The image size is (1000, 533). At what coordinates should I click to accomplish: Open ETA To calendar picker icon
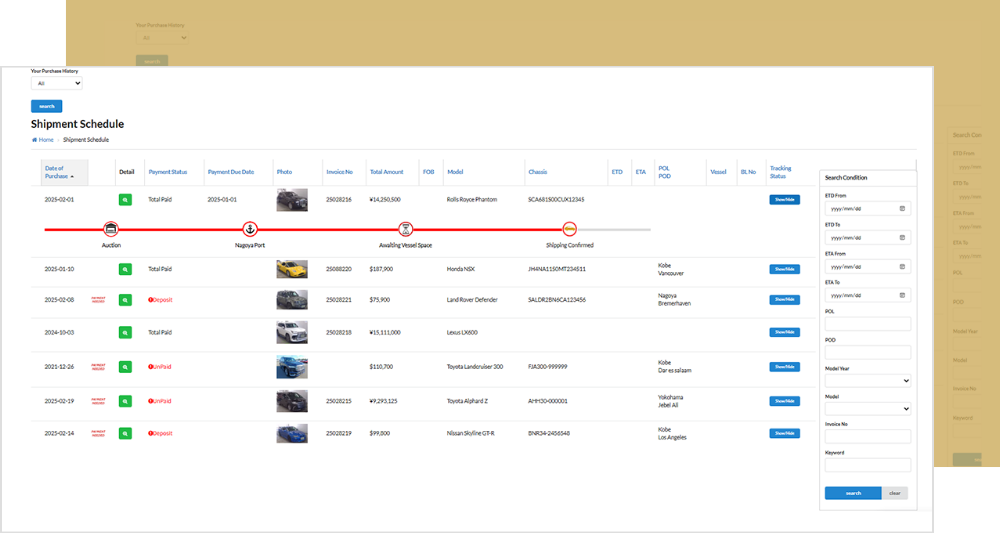(902, 295)
